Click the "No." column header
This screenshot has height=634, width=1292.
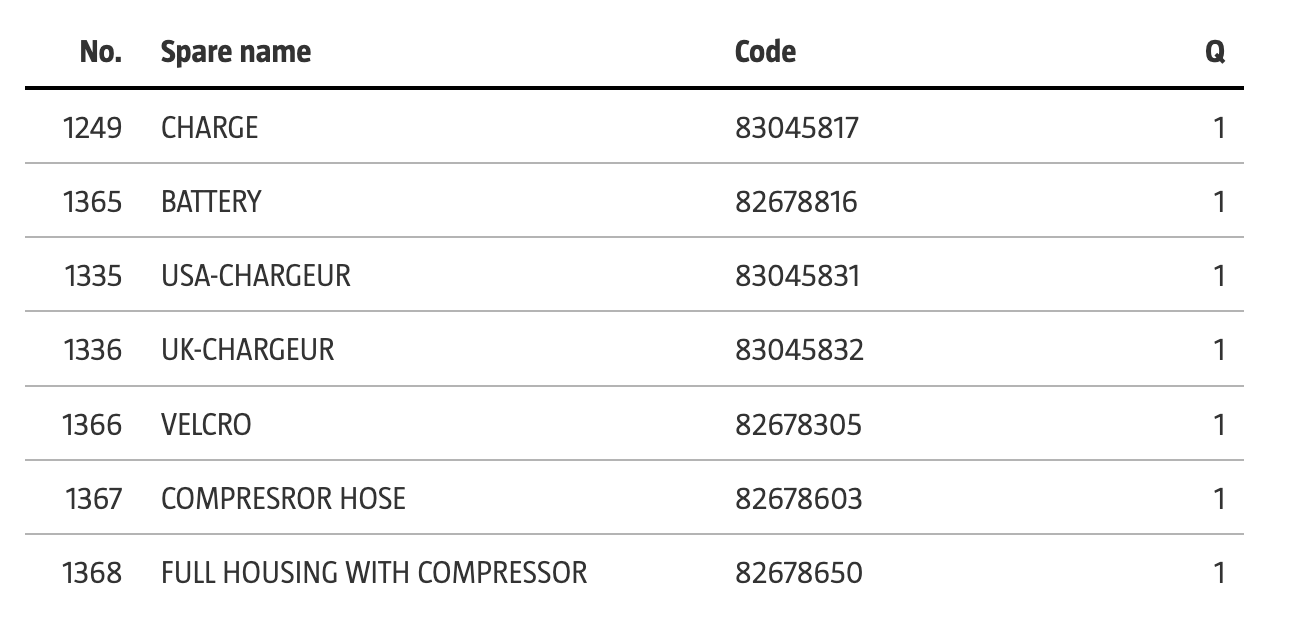[x=100, y=52]
